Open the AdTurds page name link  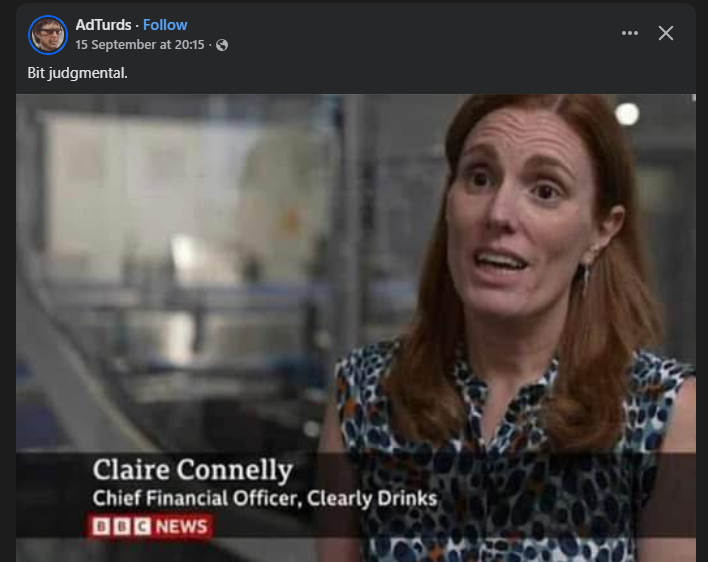103,25
